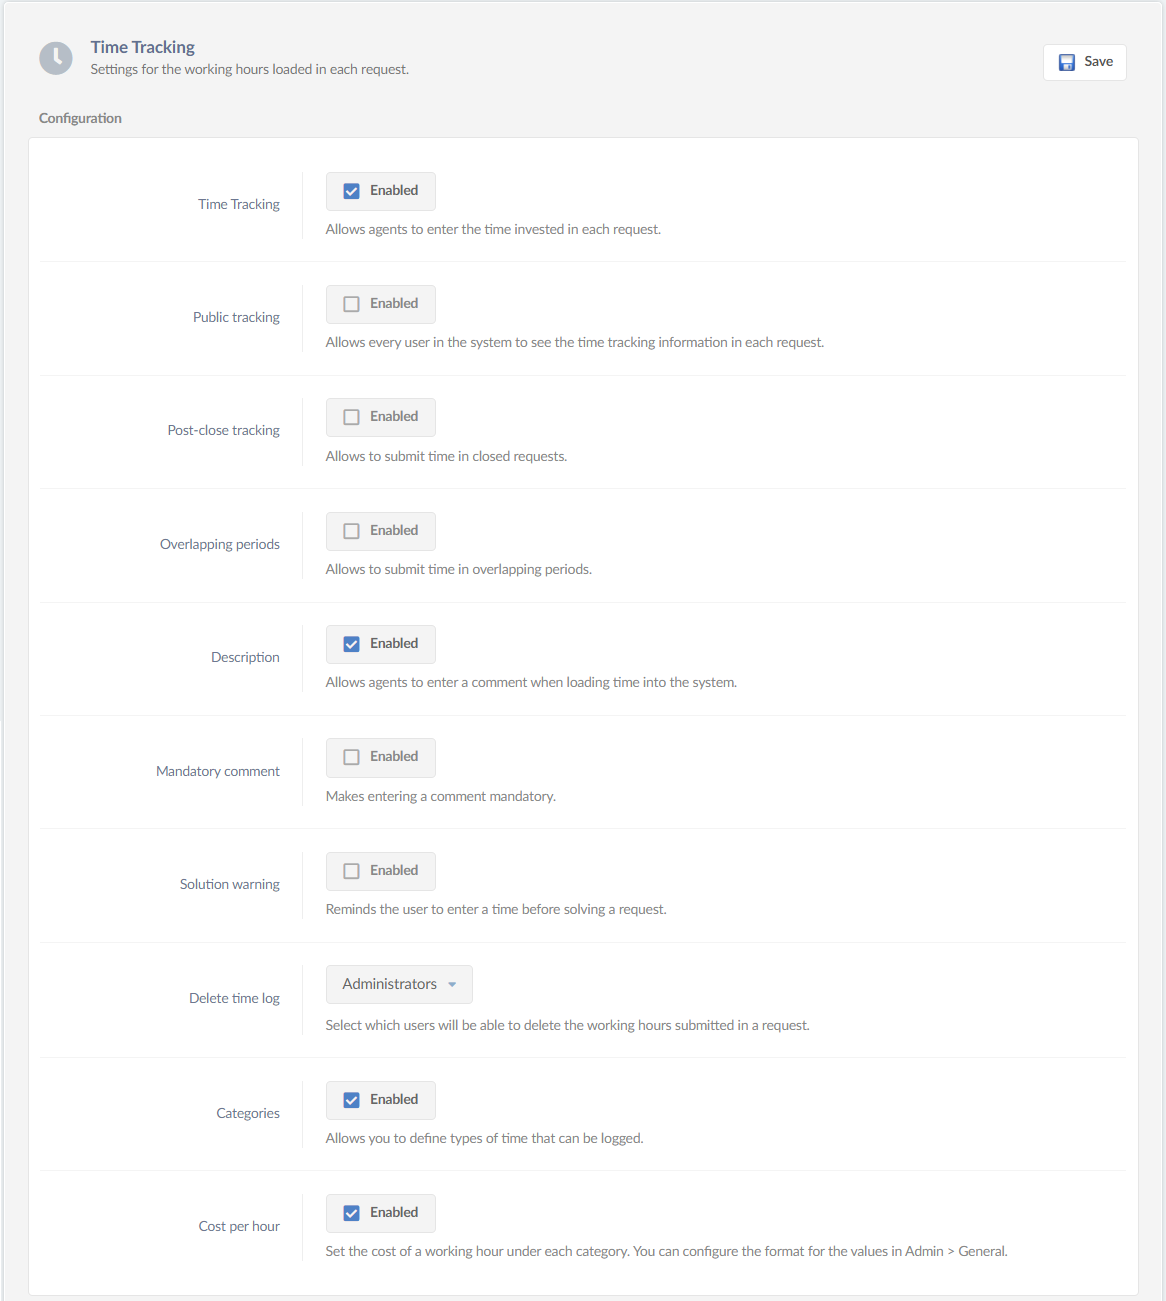Click the Admin > General hint text
The width and height of the screenshot is (1166, 1301).
tap(957, 1250)
